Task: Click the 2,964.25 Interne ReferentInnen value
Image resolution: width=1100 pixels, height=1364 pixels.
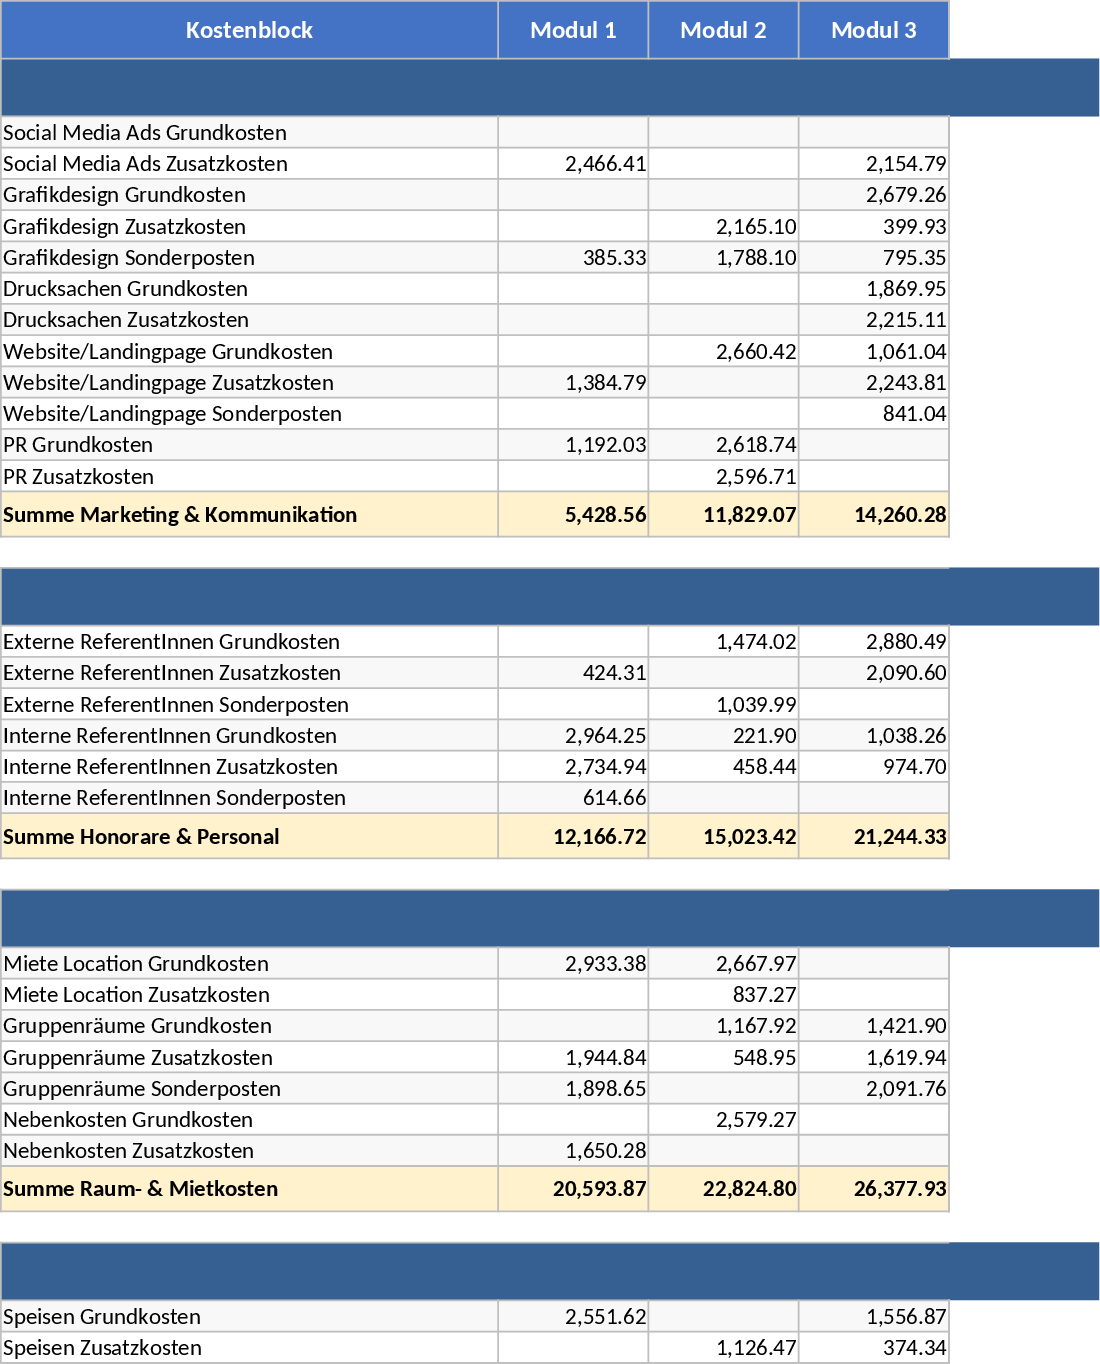Action: click(x=605, y=736)
